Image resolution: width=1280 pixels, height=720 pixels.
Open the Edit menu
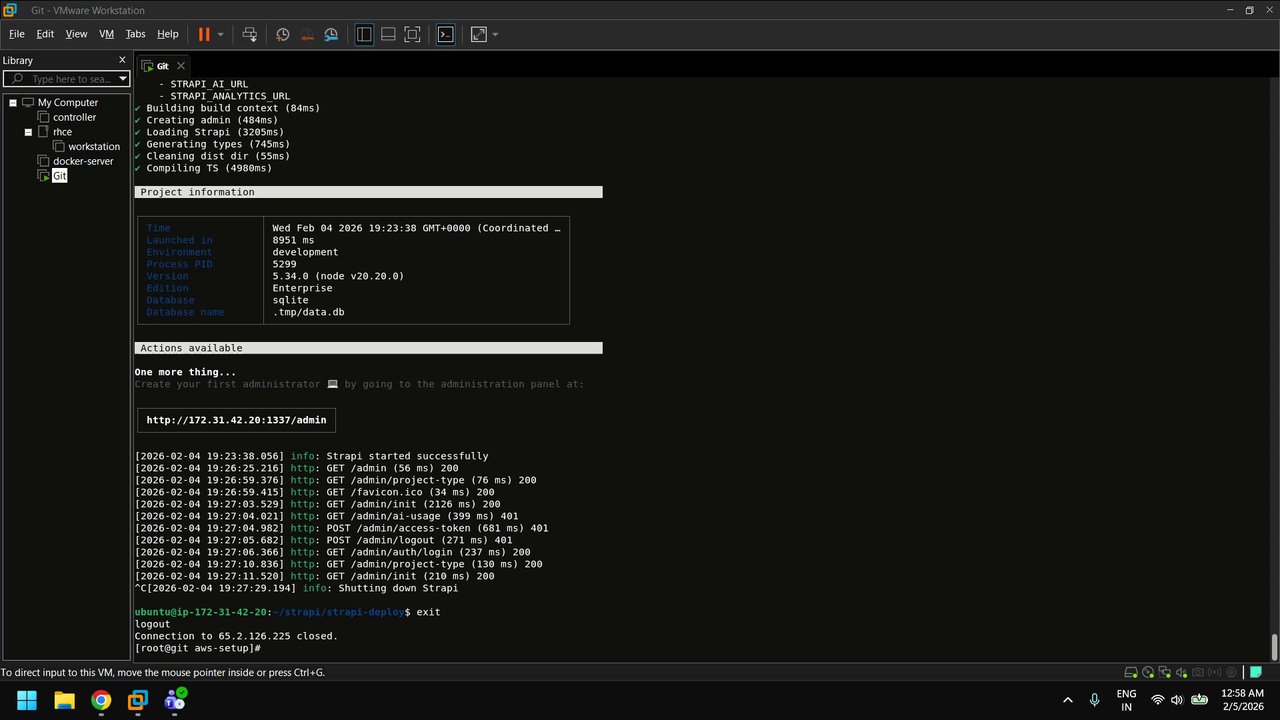[45, 34]
